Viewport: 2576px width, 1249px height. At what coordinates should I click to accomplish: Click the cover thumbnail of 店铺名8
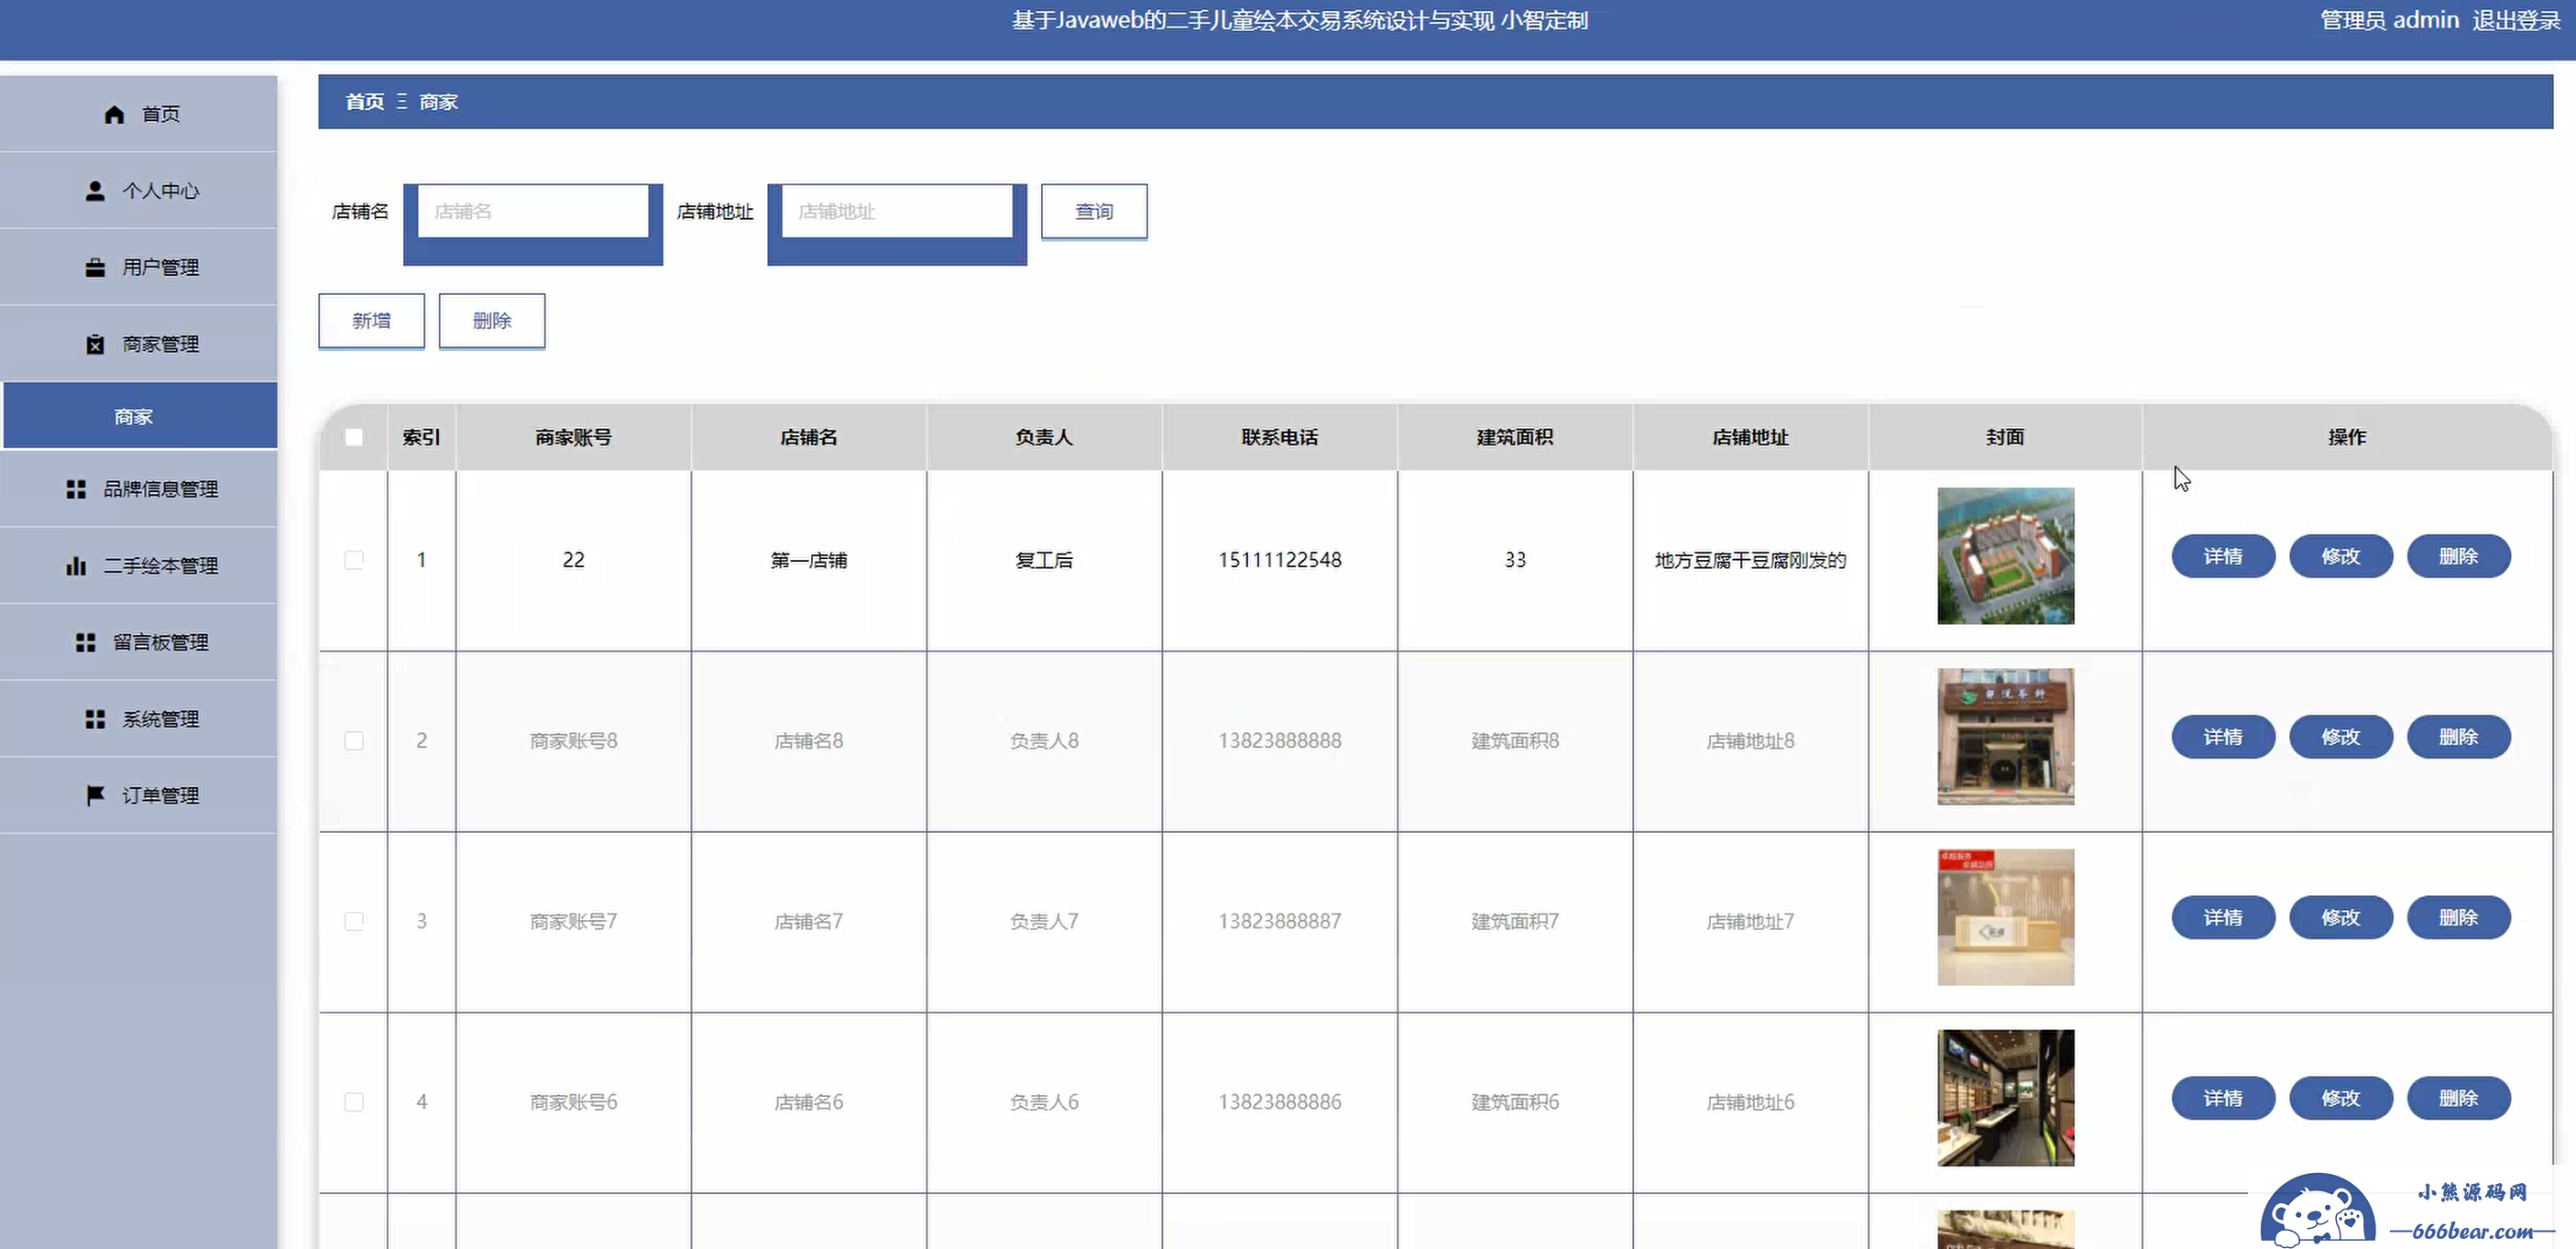2005,737
